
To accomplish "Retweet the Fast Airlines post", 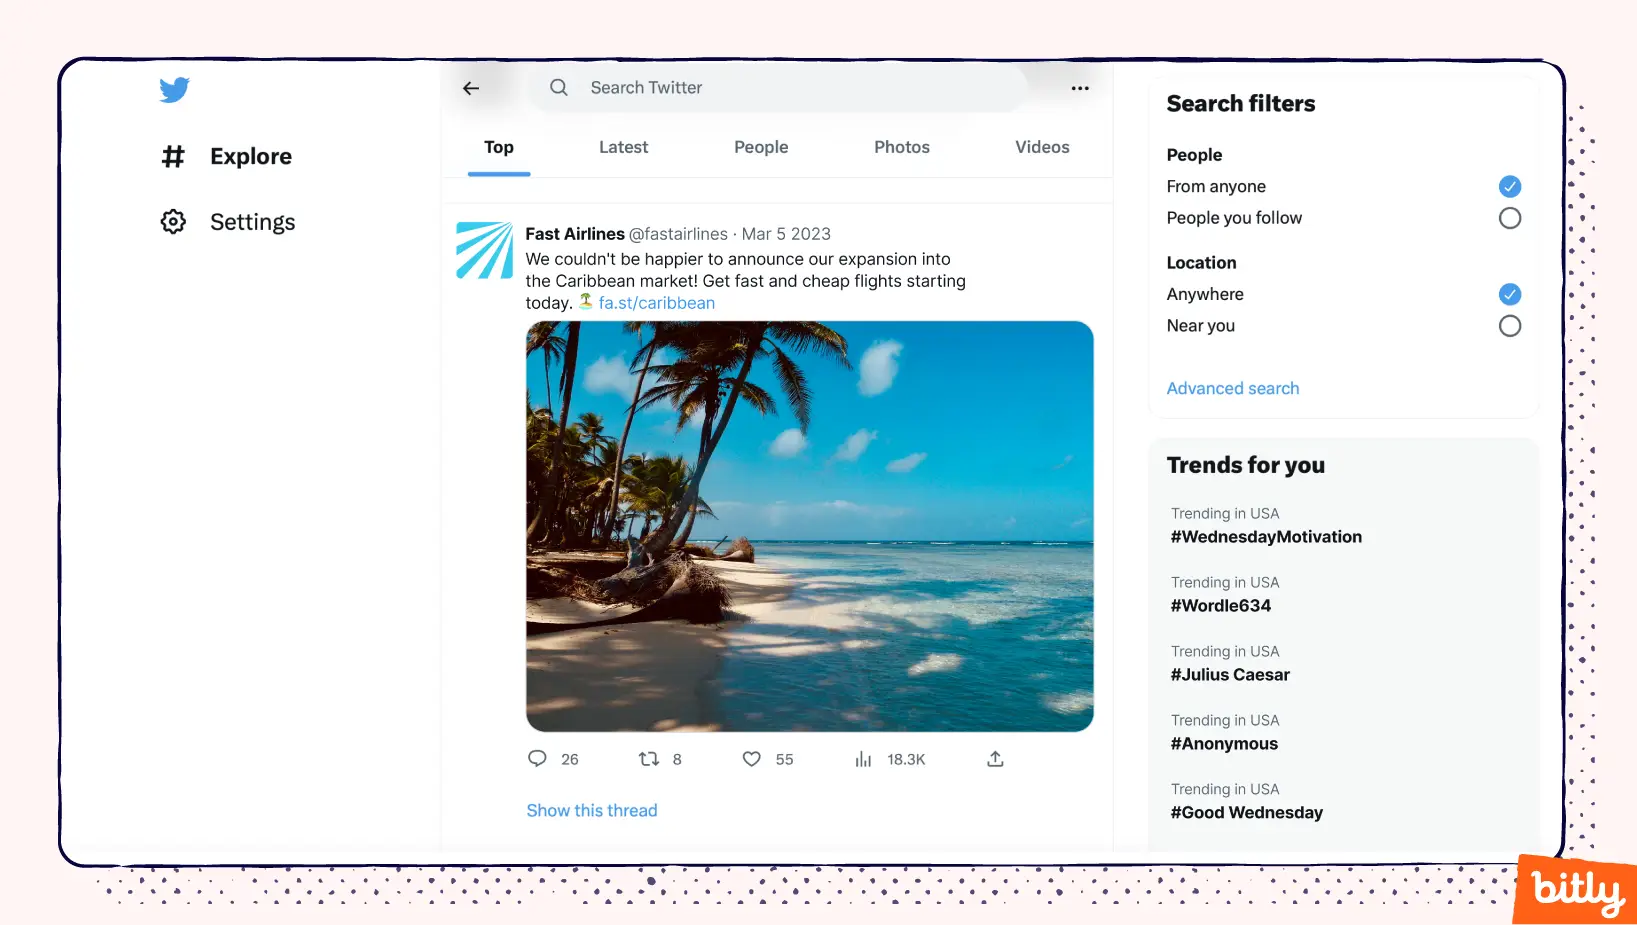I will [649, 759].
